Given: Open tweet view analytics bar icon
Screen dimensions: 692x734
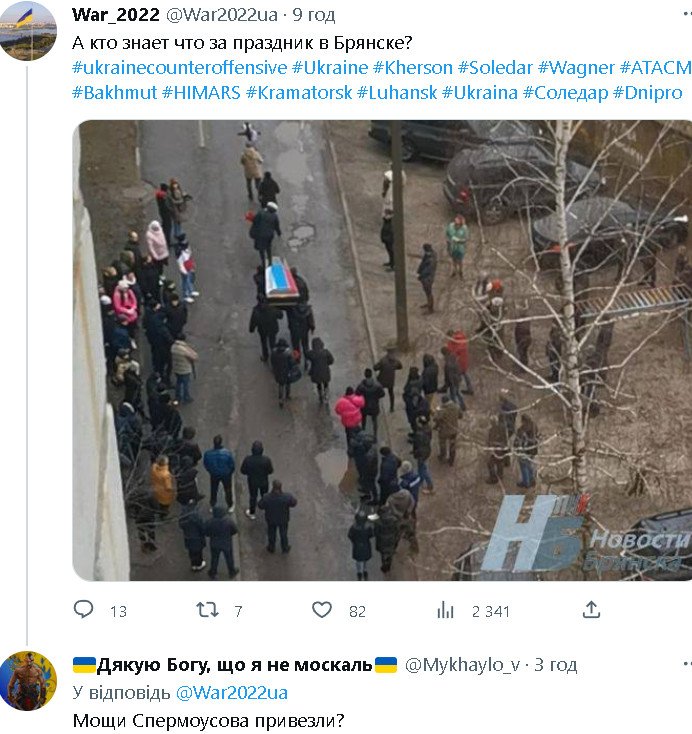Looking at the screenshot, I should (x=445, y=610).
